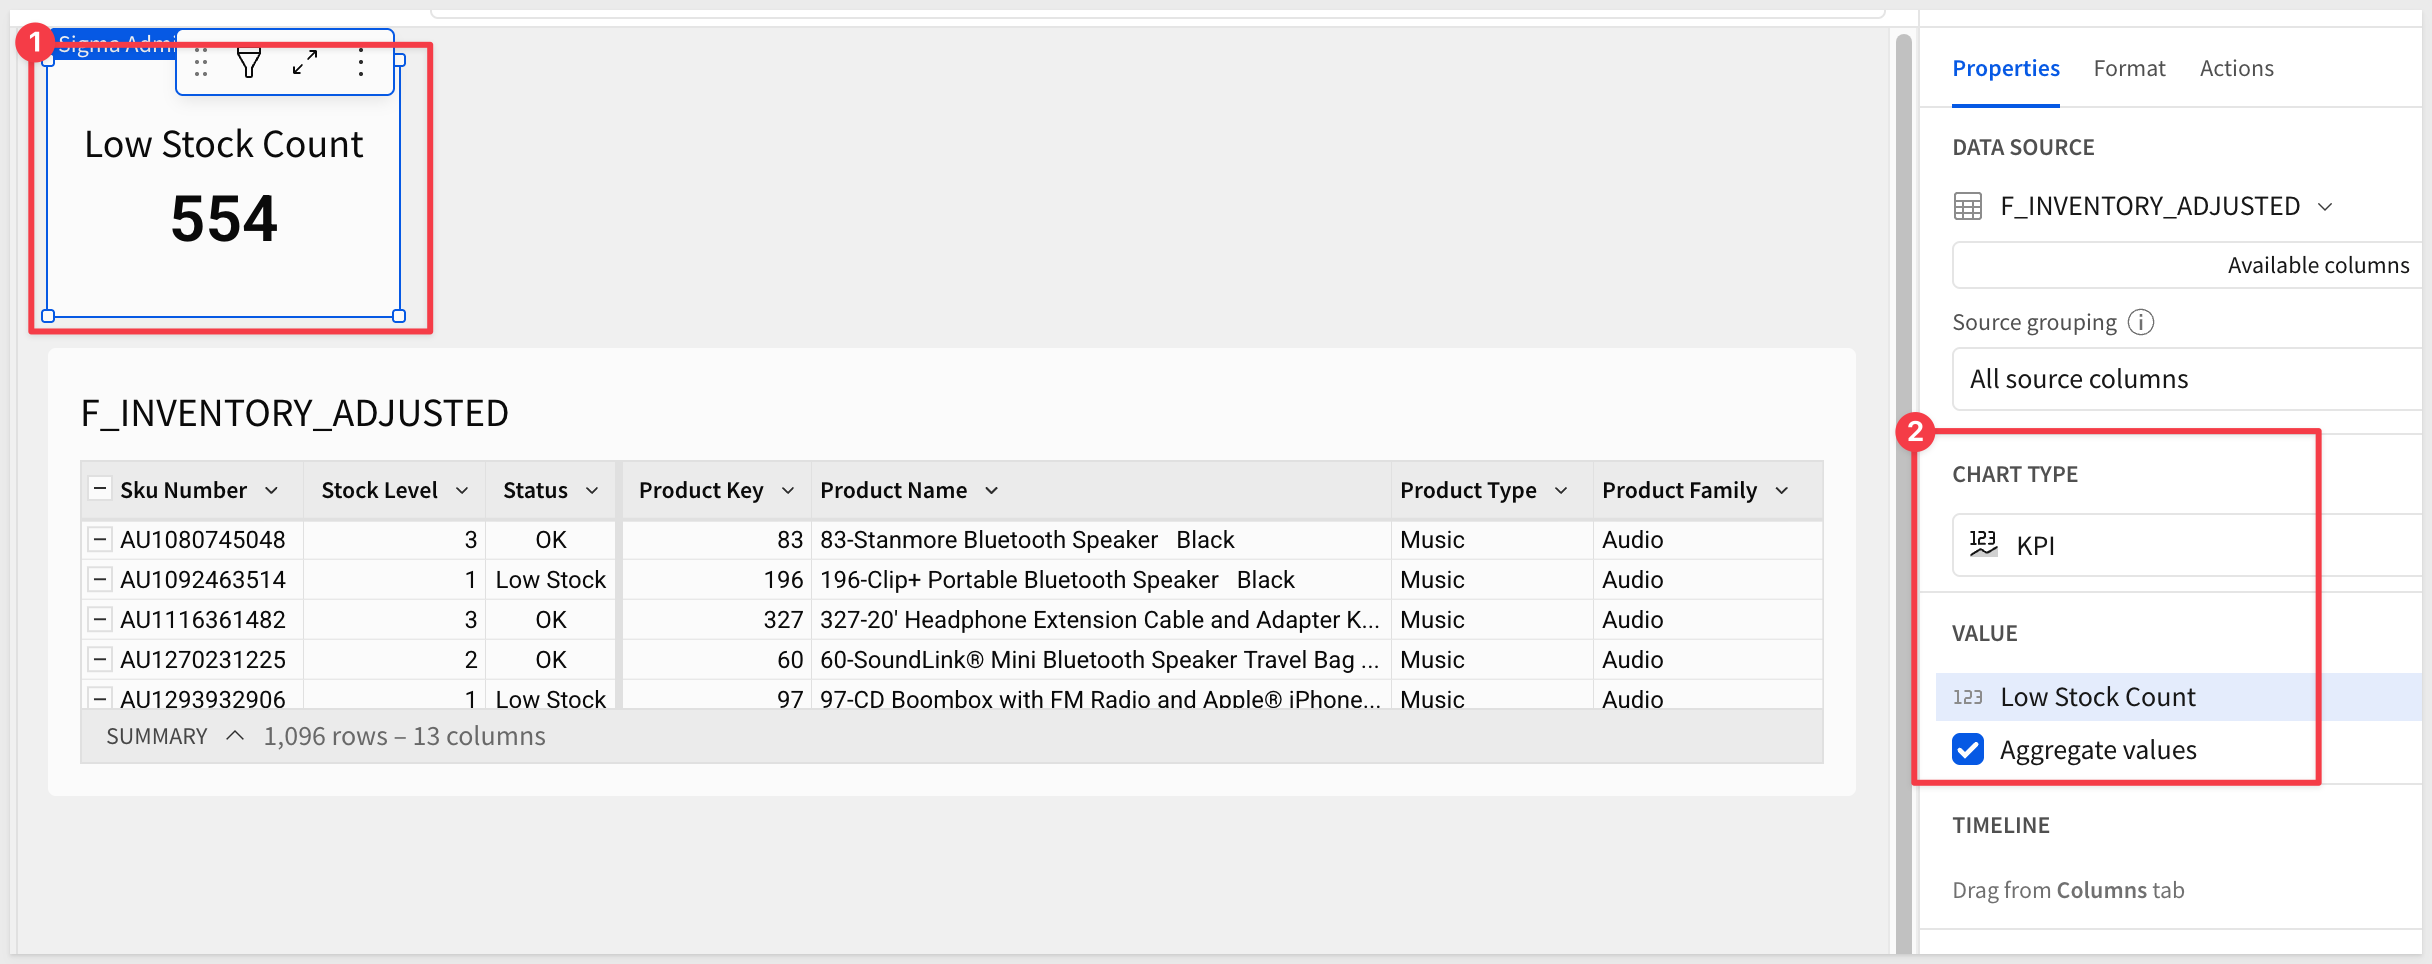The image size is (2432, 964).
Task: Open the Stock Level column menu arrow
Action: pos(462,490)
